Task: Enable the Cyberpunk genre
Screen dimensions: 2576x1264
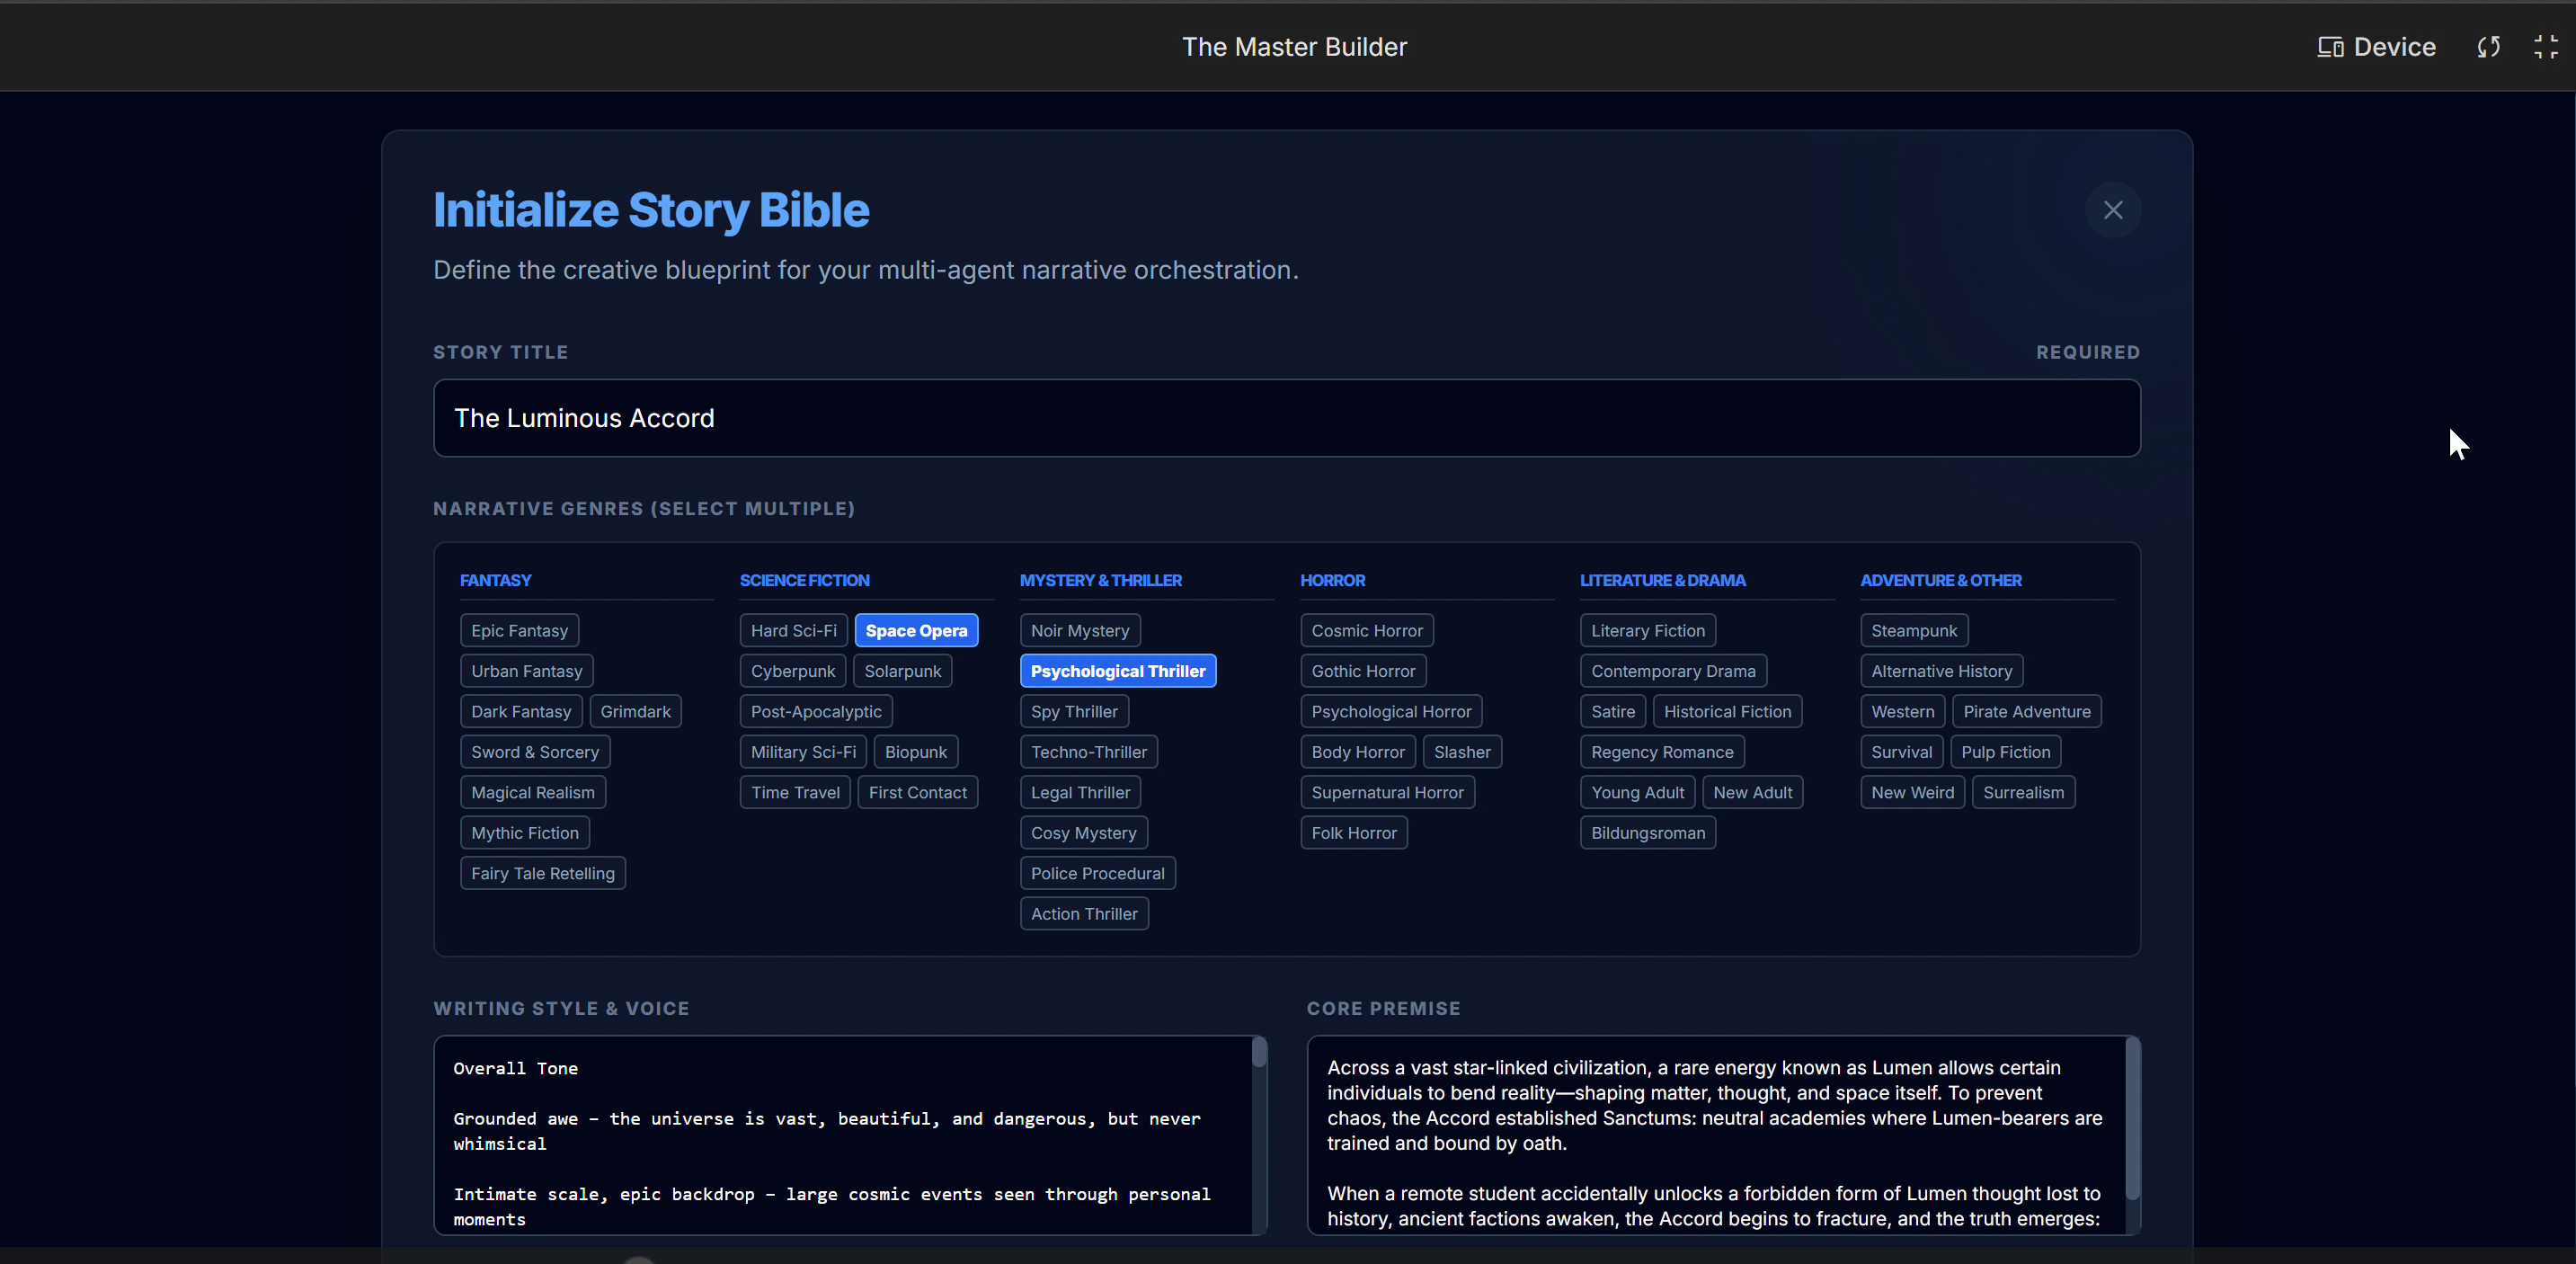Action: 792,671
